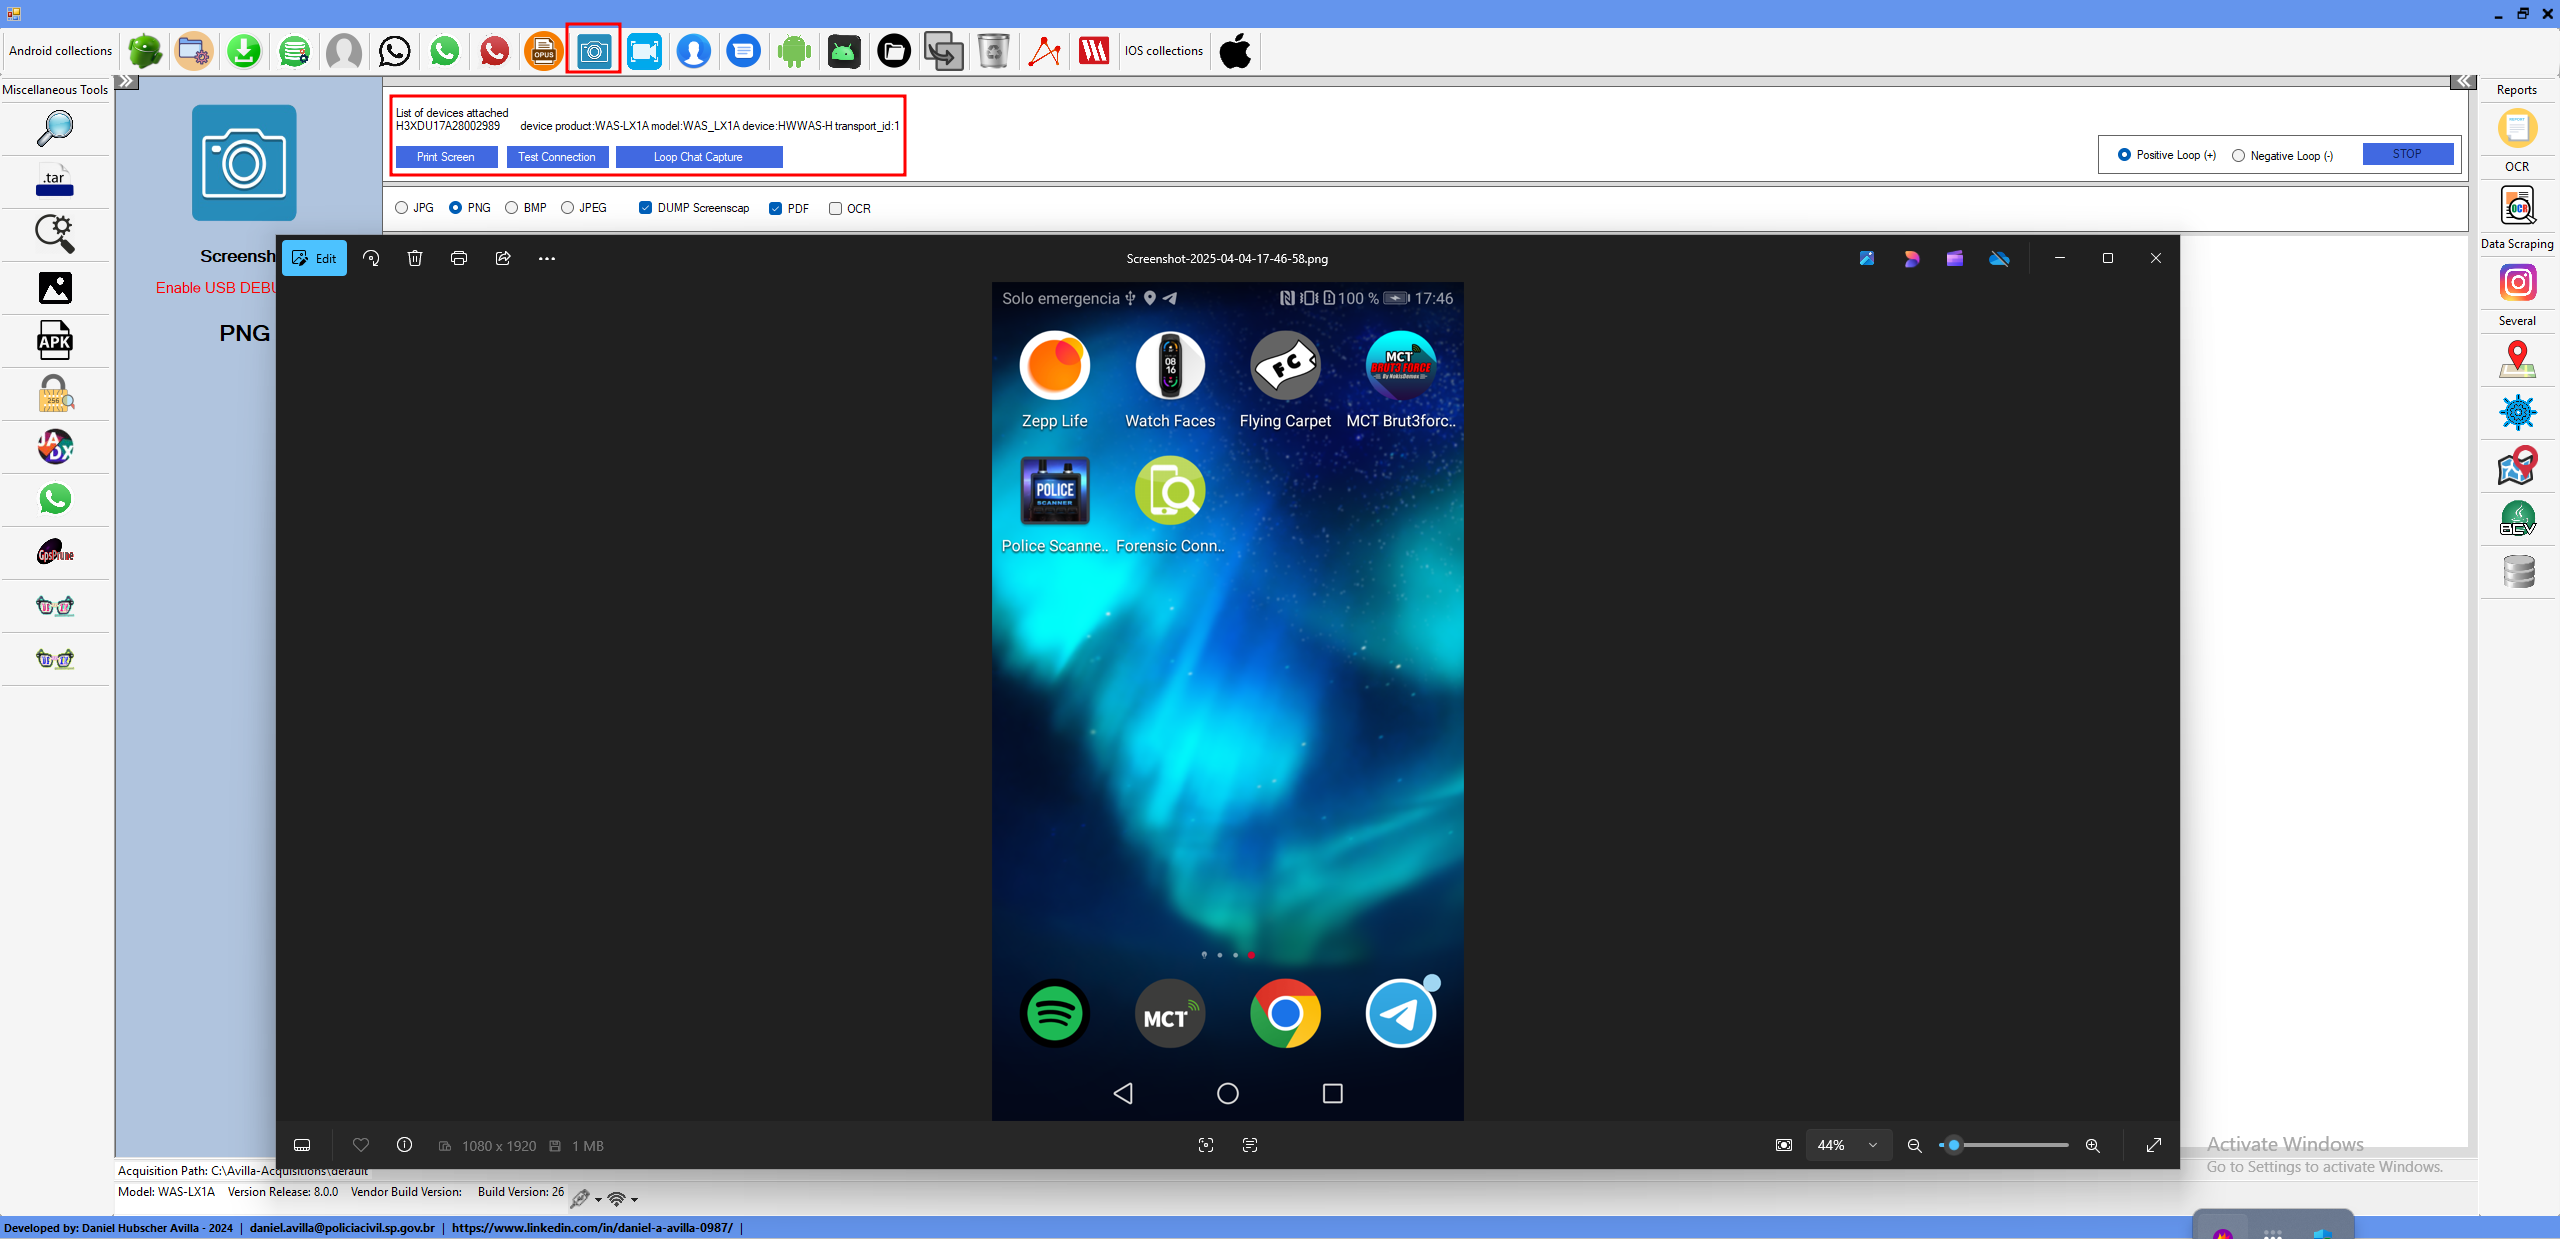2560x1239 pixels.
Task: Open the Instagram data scraping icon
Action: pyautogui.click(x=2517, y=283)
